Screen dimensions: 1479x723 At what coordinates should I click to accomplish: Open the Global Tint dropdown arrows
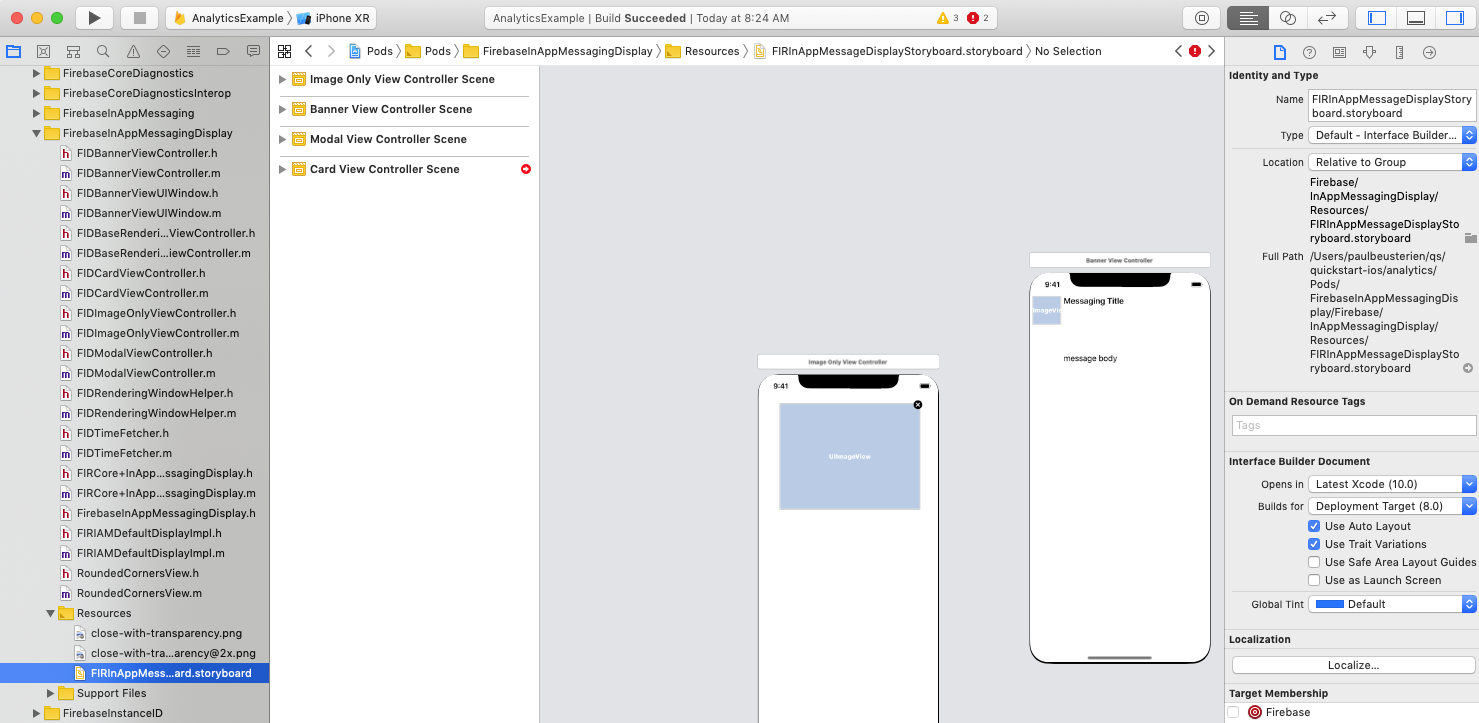pos(1469,604)
